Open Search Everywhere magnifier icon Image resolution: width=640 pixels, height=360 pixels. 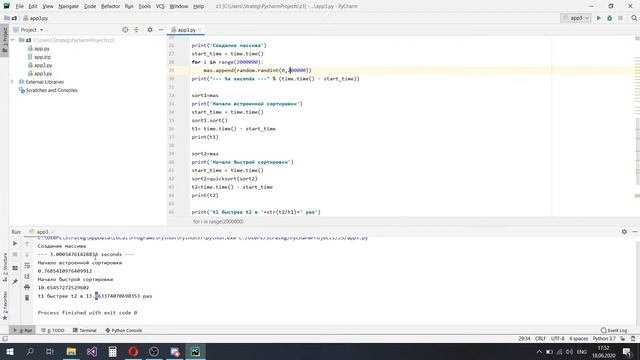pyautogui.click(x=634, y=18)
